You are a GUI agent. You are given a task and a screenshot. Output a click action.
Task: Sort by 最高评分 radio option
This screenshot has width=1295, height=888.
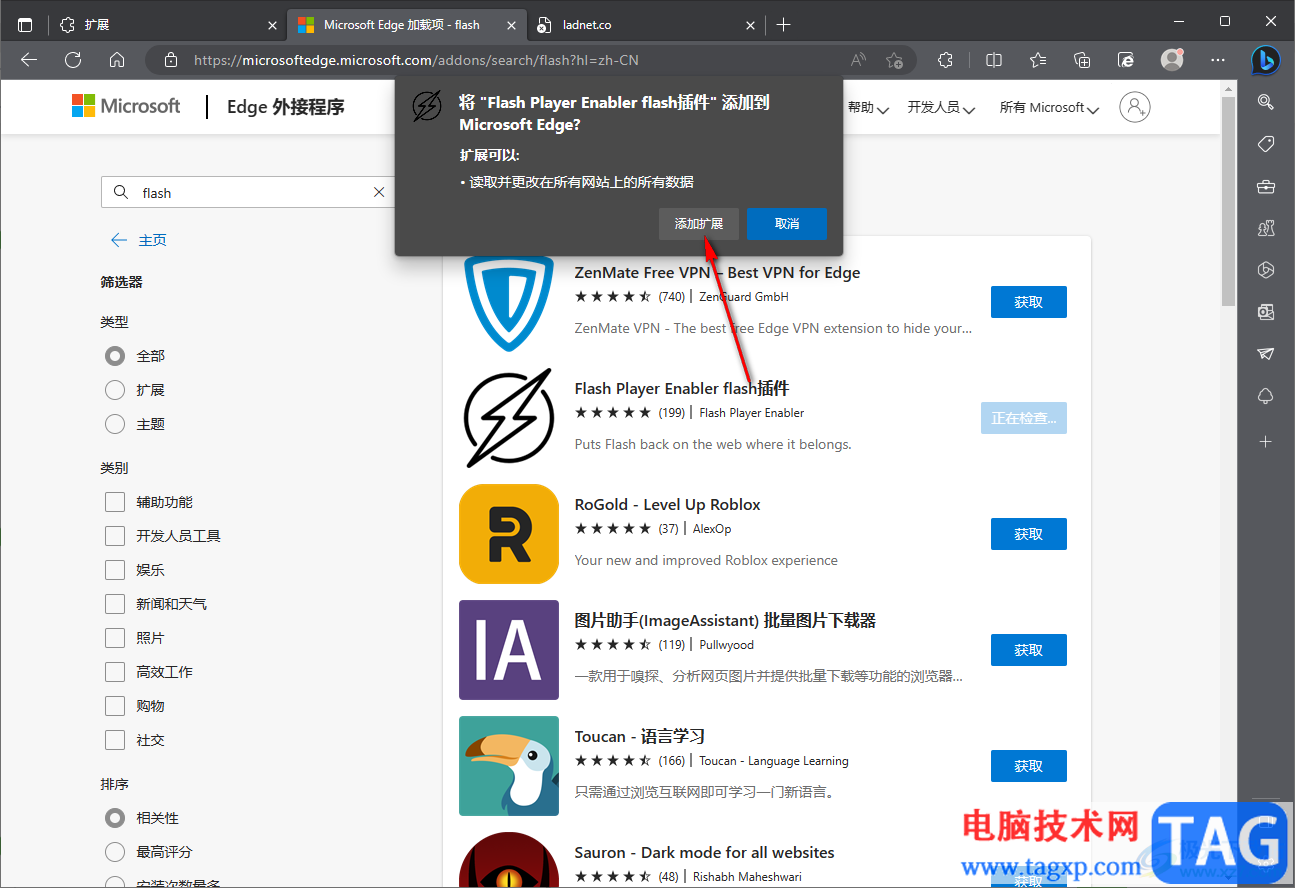pos(115,852)
